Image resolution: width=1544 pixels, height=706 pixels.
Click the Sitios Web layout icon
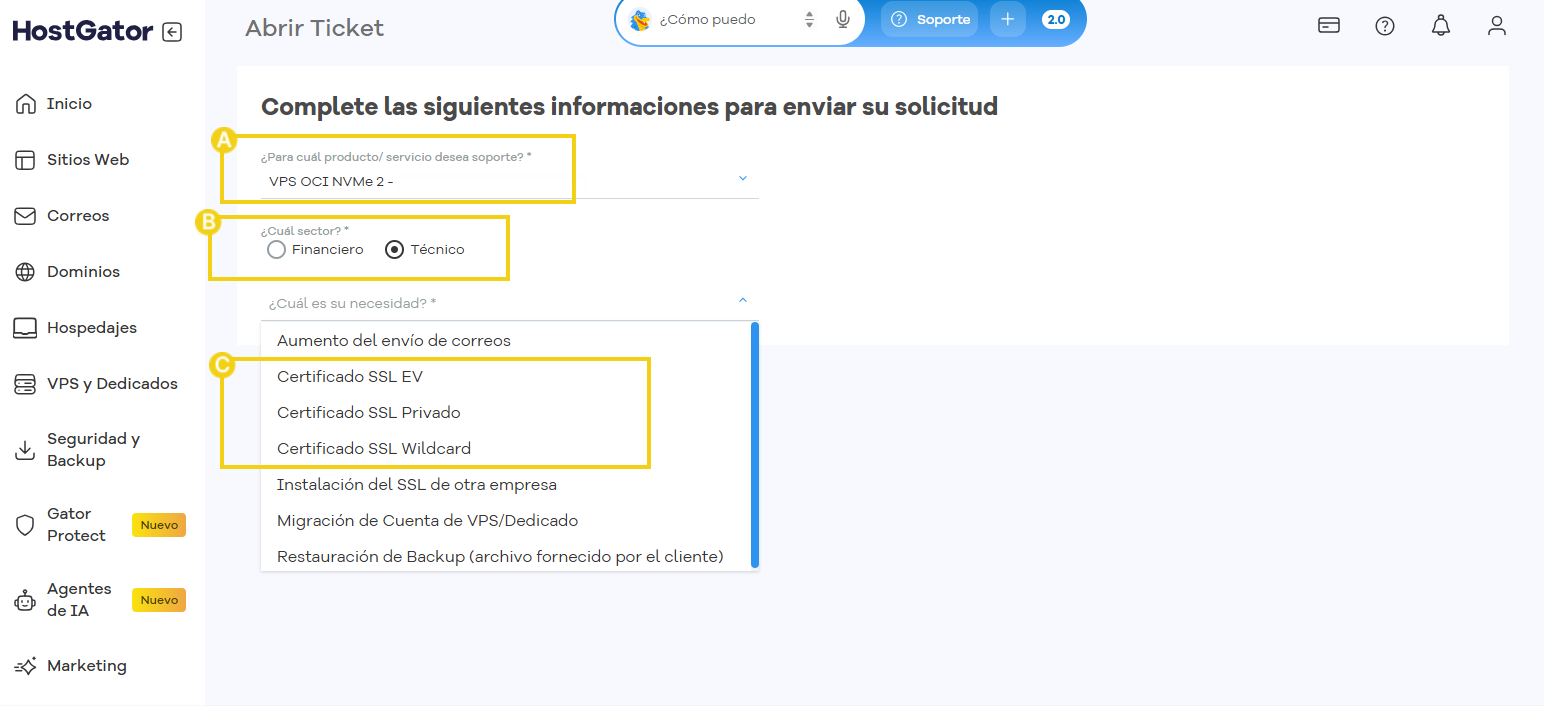click(x=26, y=160)
